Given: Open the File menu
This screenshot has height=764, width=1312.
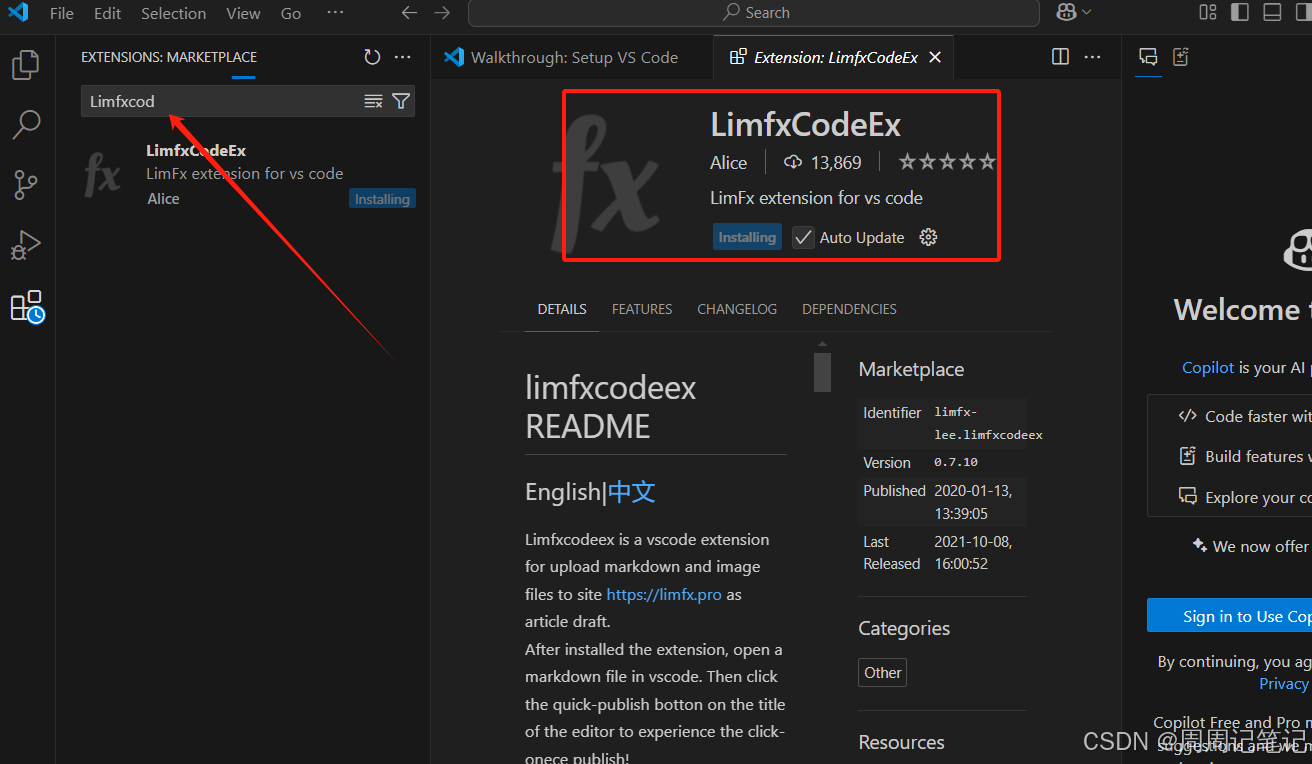Looking at the screenshot, I should tap(62, 13).
